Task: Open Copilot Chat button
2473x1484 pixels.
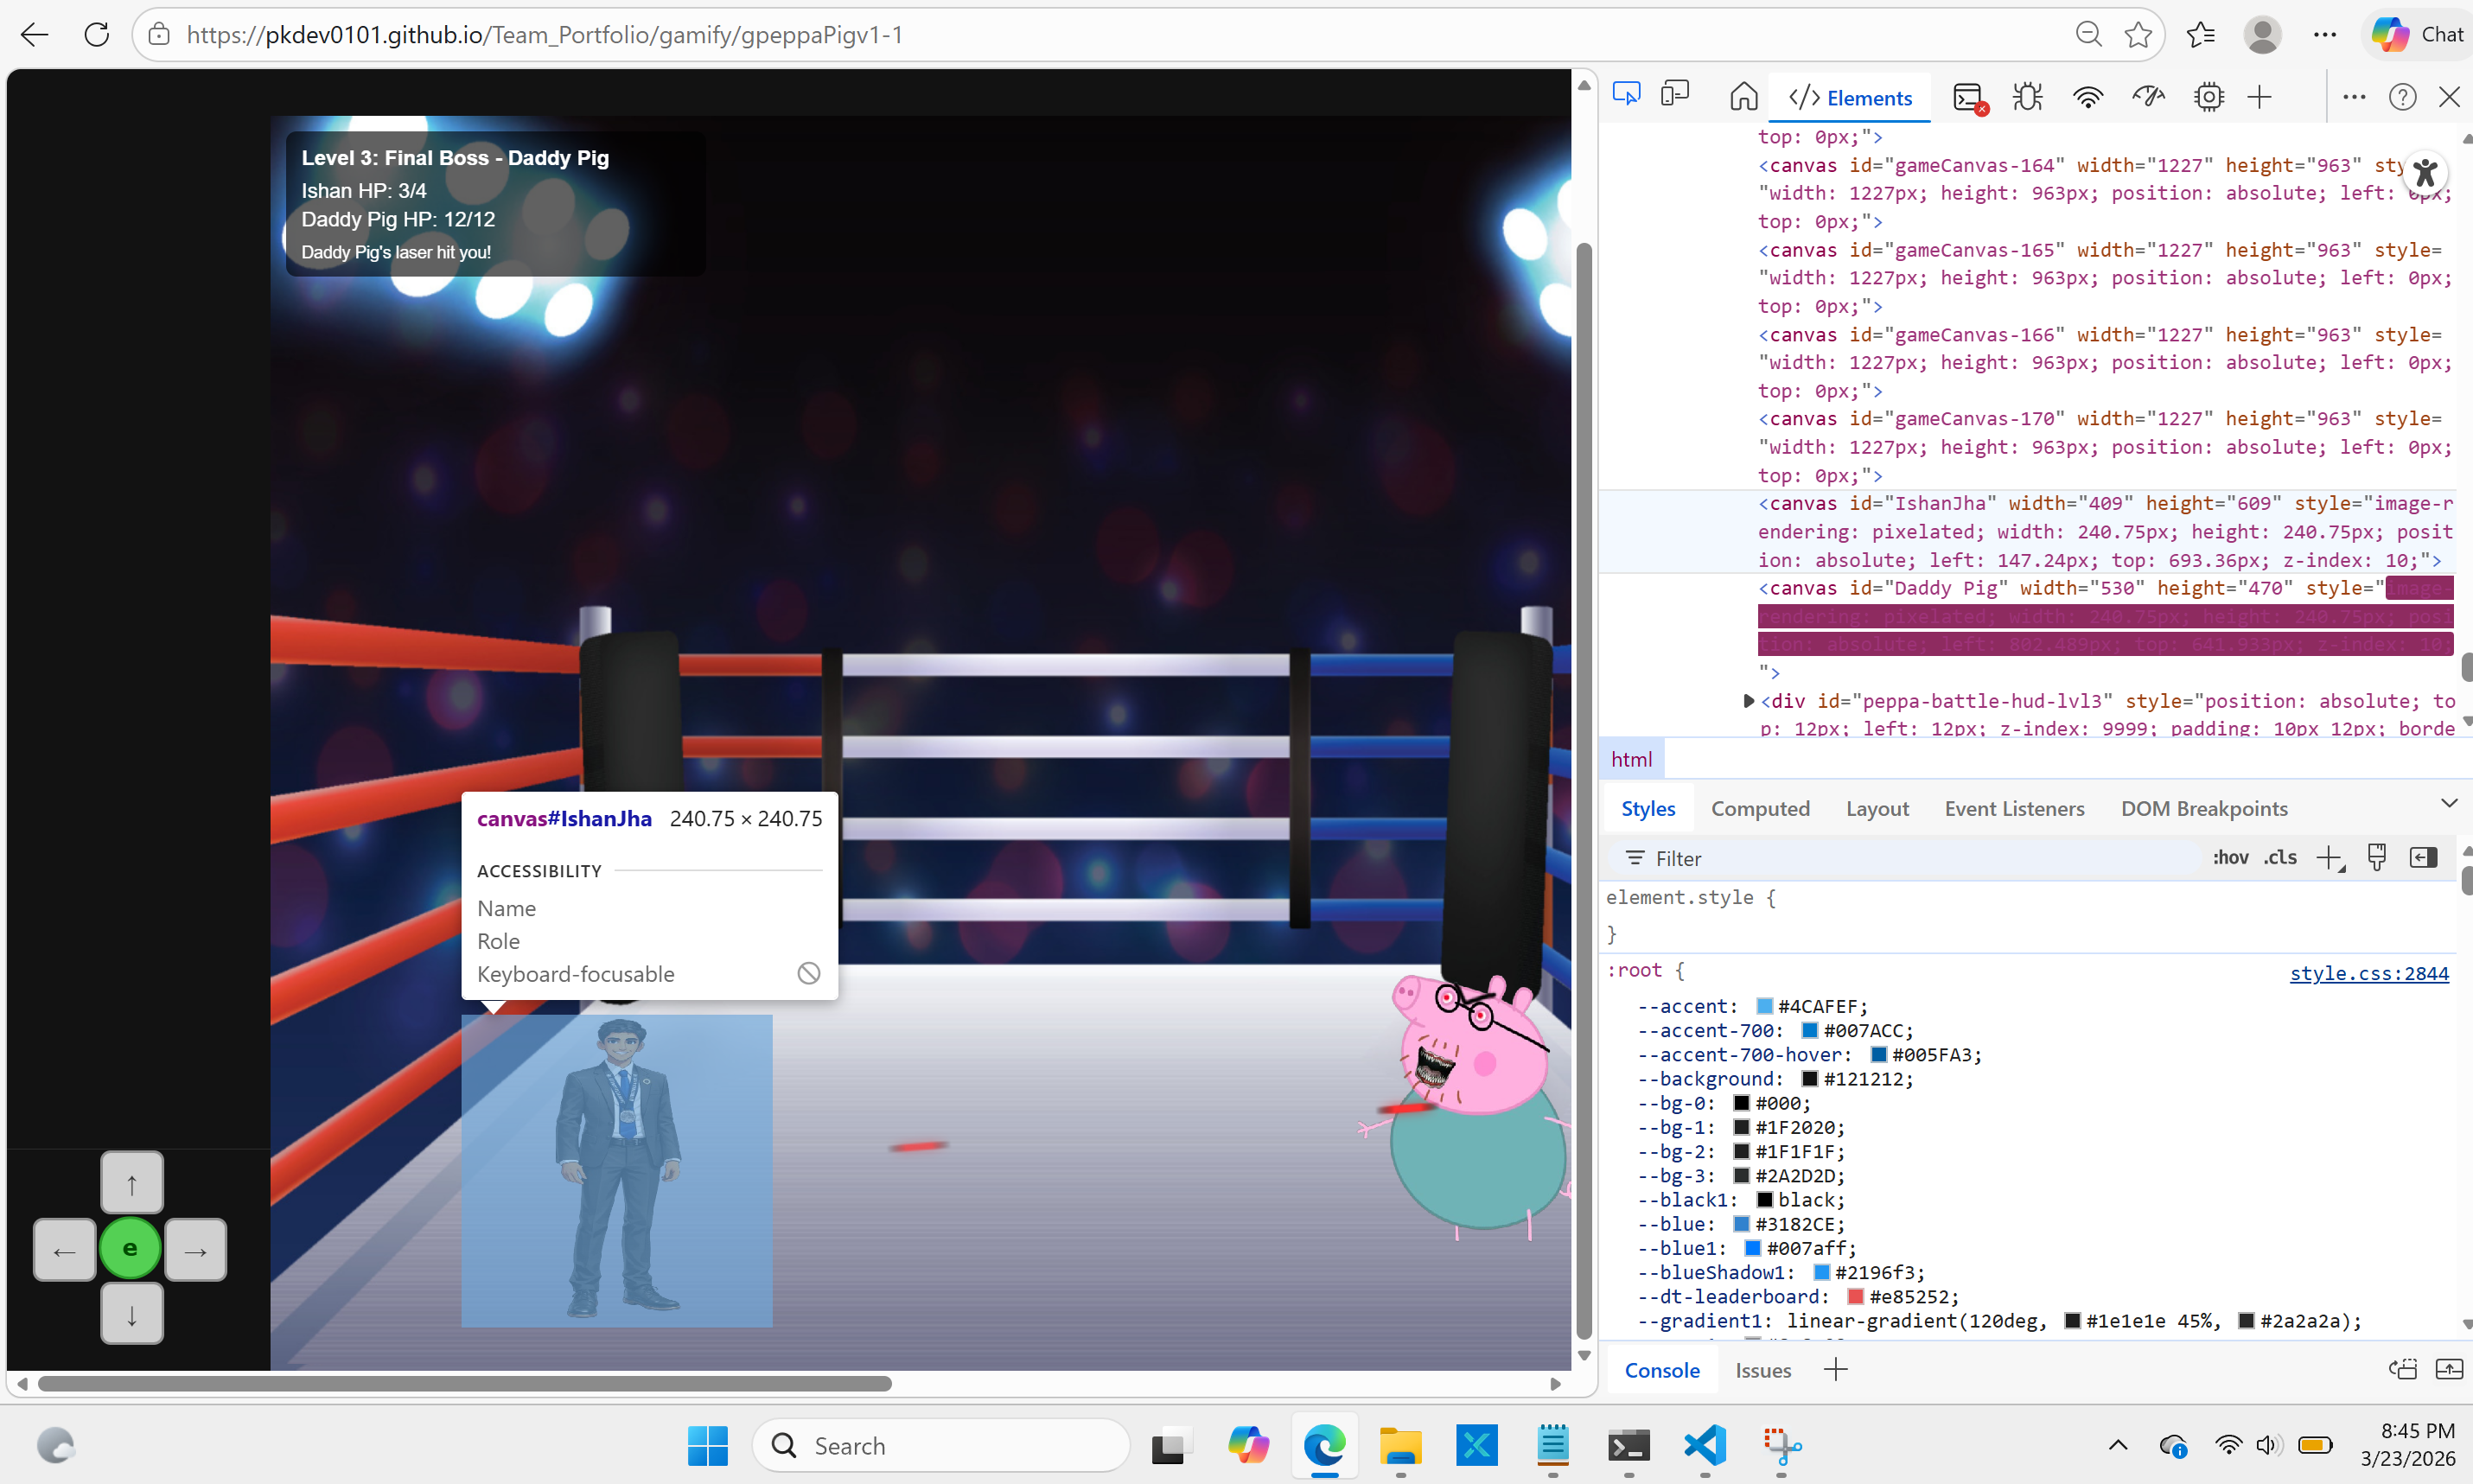Action: coord(2418,35)
